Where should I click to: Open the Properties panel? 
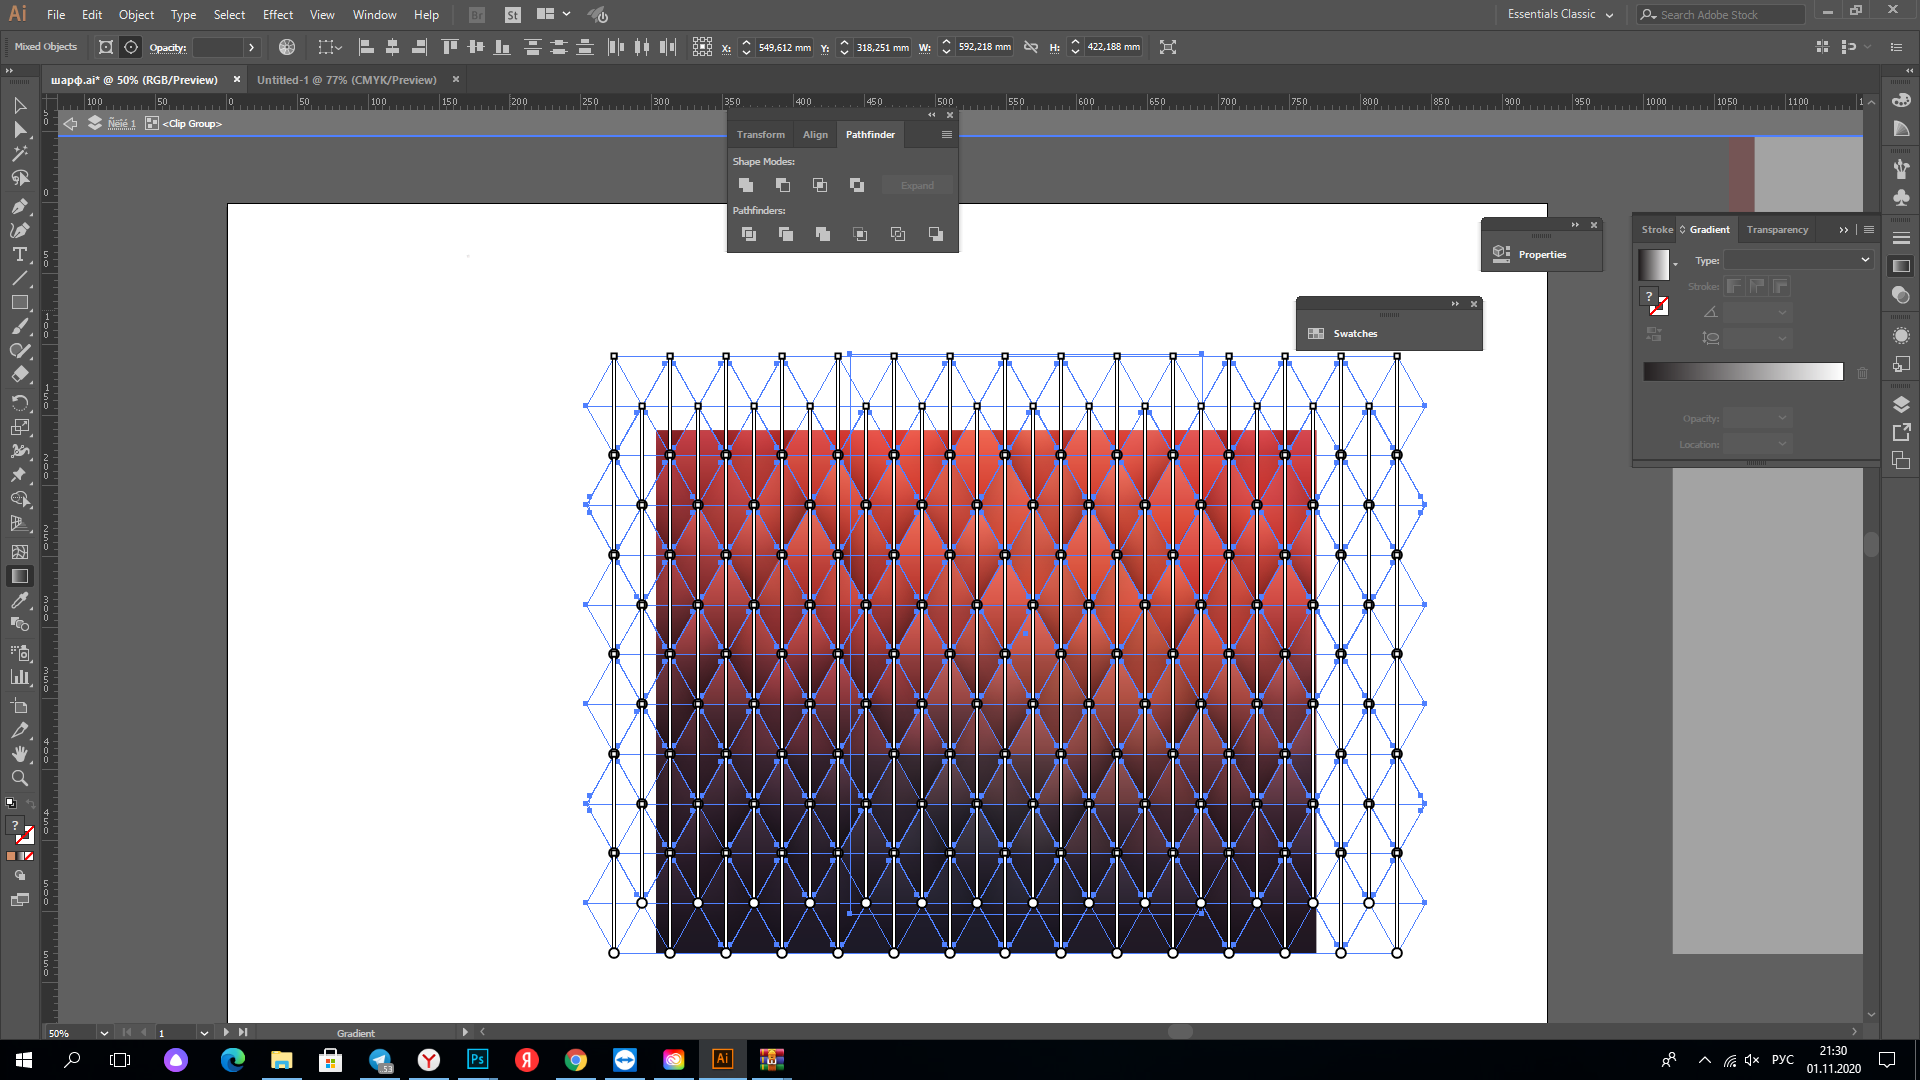pyautogui.click(x=1541, y=255)
